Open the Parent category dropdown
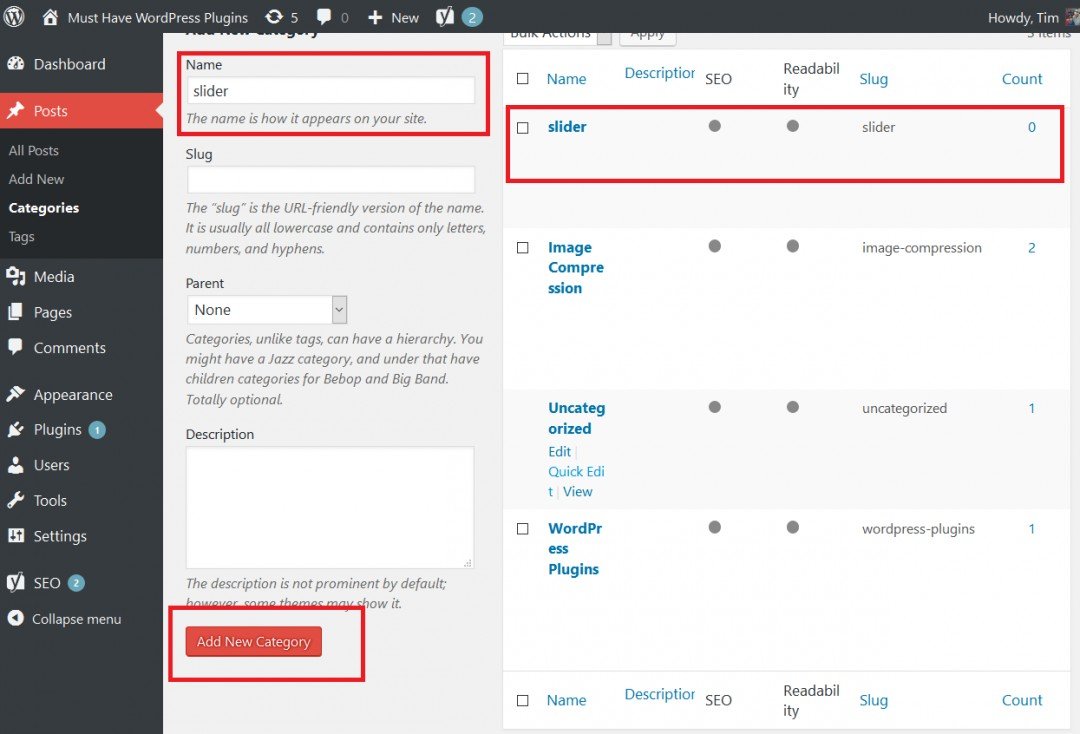The image size is (1080, 734). pyautogui.click(x=267, y=310)
